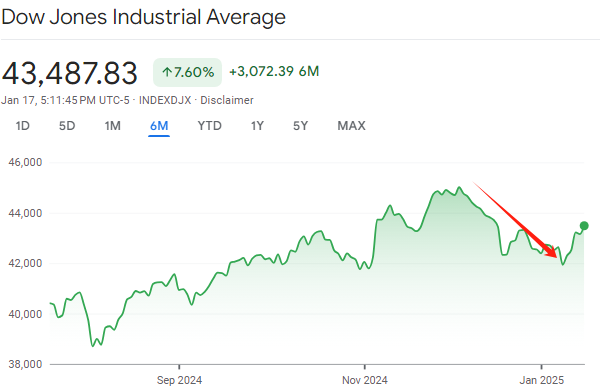Screen dimensions: 600x390
Task: Click the Jan 2025 axis marker
Action: pos(541,380)
